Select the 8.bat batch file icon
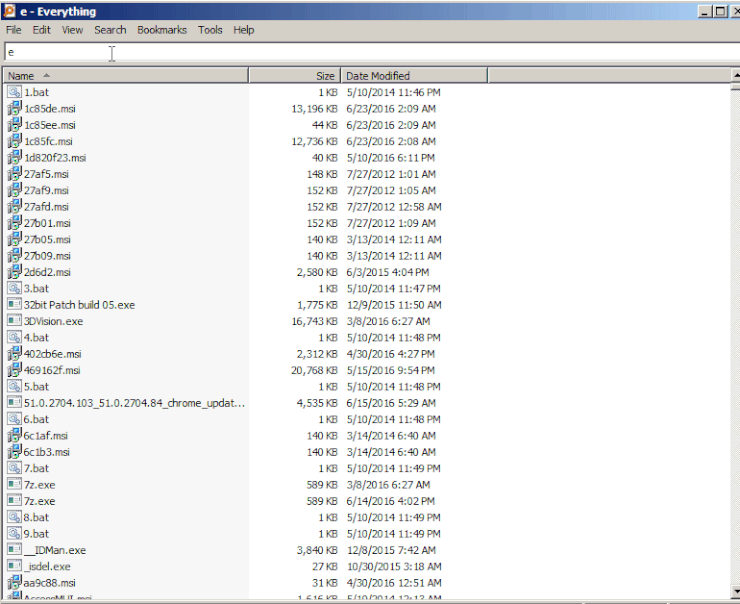Screen dimensions: 740x604 pyautogui.click(x=15, y=518)
